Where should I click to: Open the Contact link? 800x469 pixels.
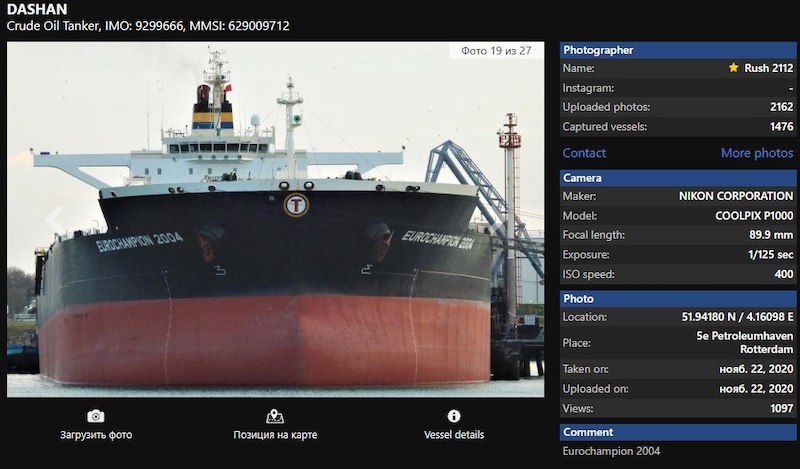point(584,153)
